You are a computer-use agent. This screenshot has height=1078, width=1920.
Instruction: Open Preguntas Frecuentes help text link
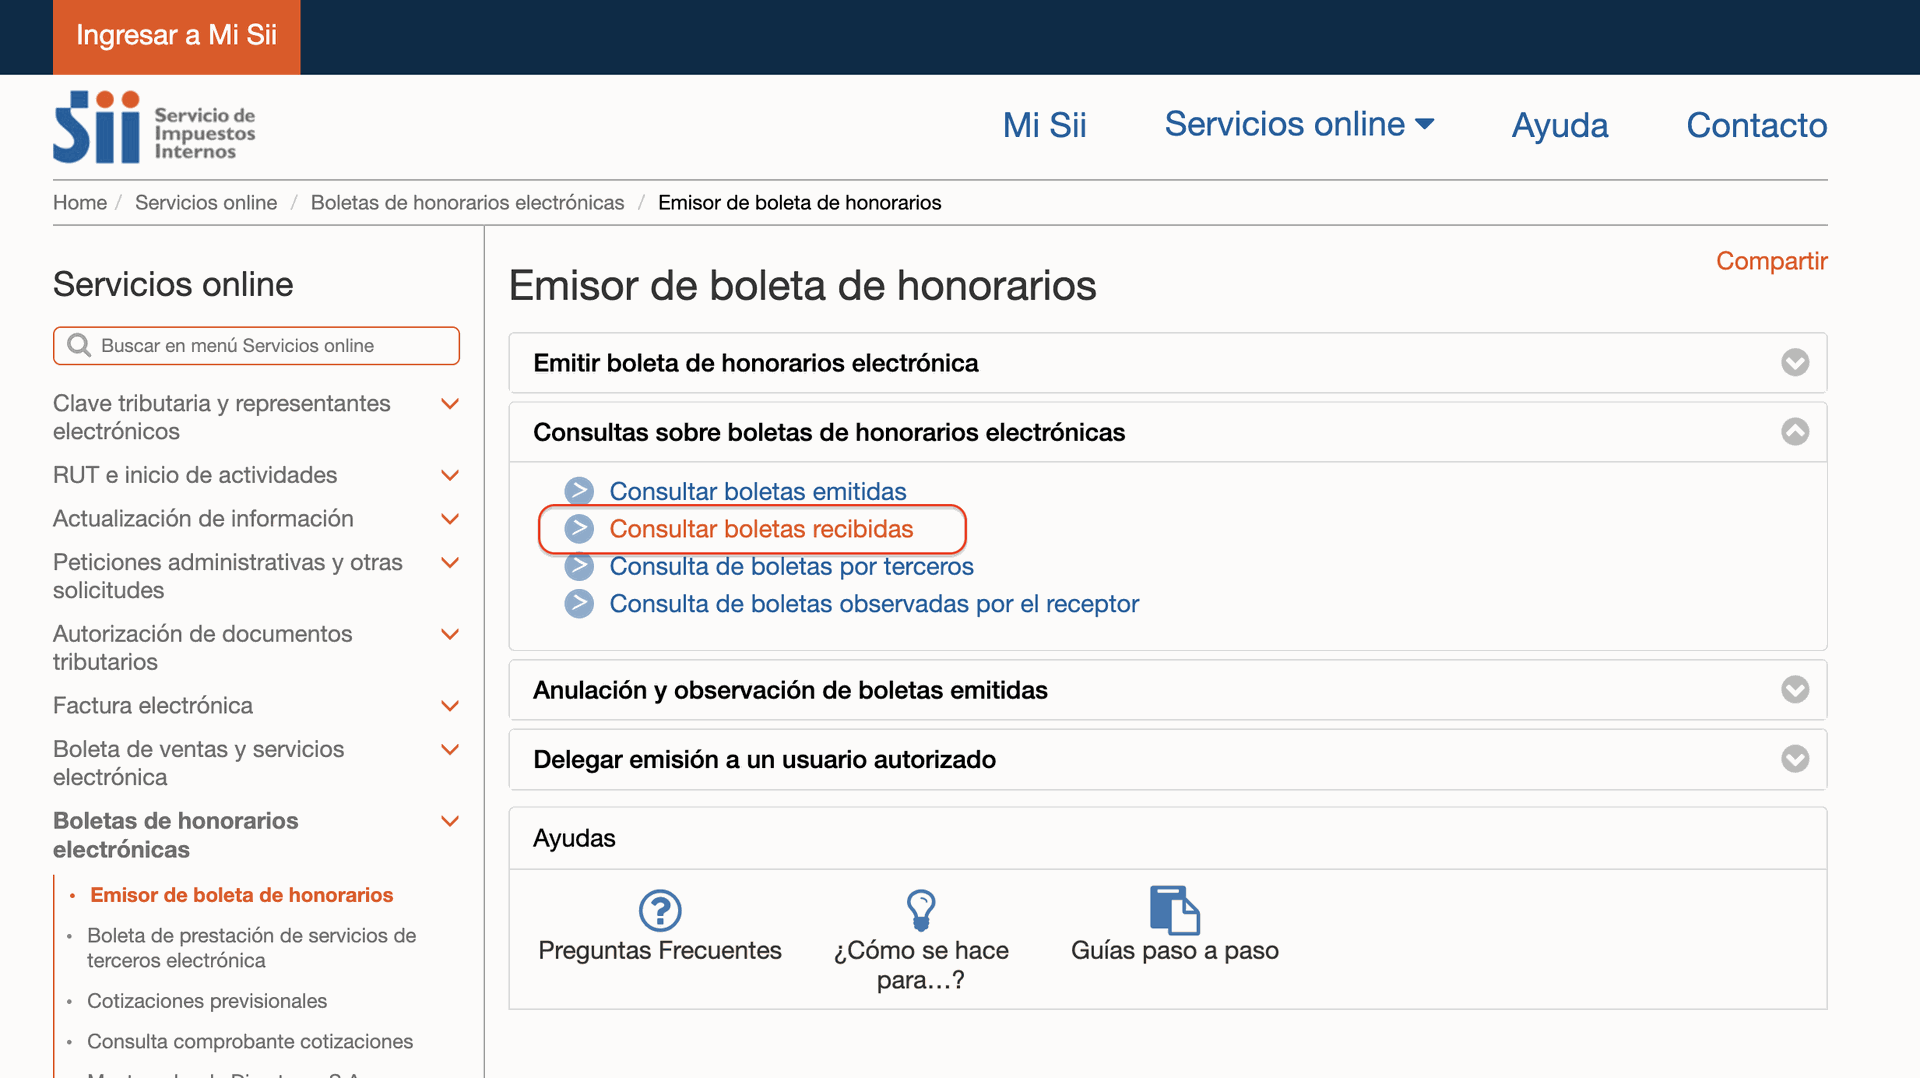(x=660, y=950)
